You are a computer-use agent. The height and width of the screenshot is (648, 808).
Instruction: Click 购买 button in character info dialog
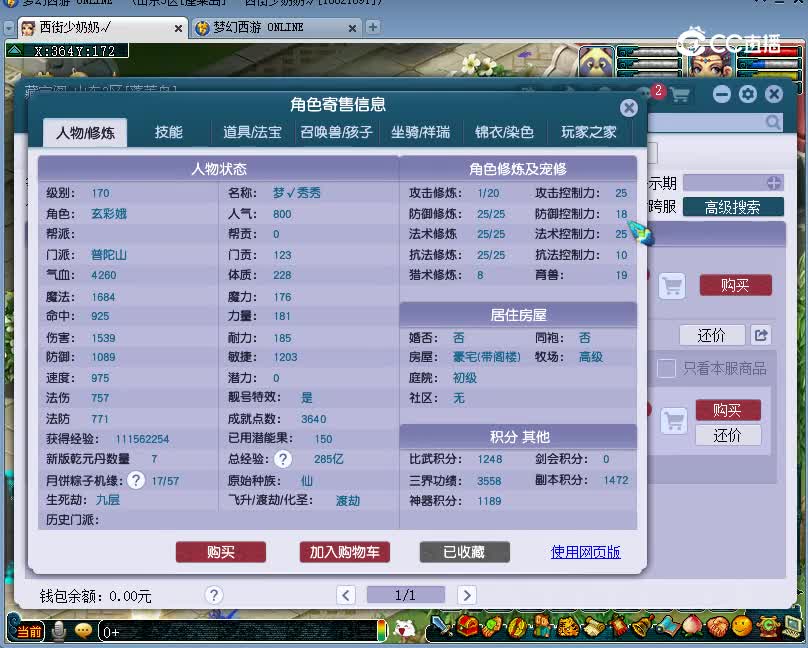pos(221,552)
